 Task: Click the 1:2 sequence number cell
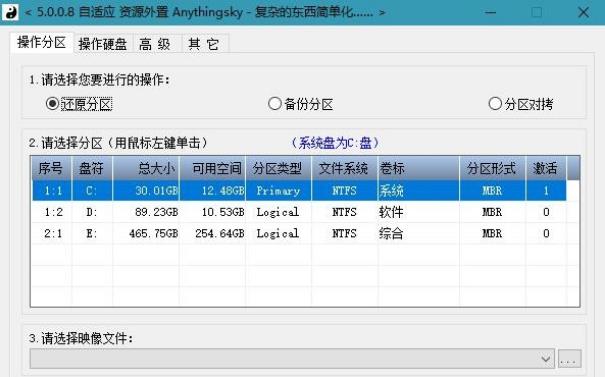coord(52,212)
